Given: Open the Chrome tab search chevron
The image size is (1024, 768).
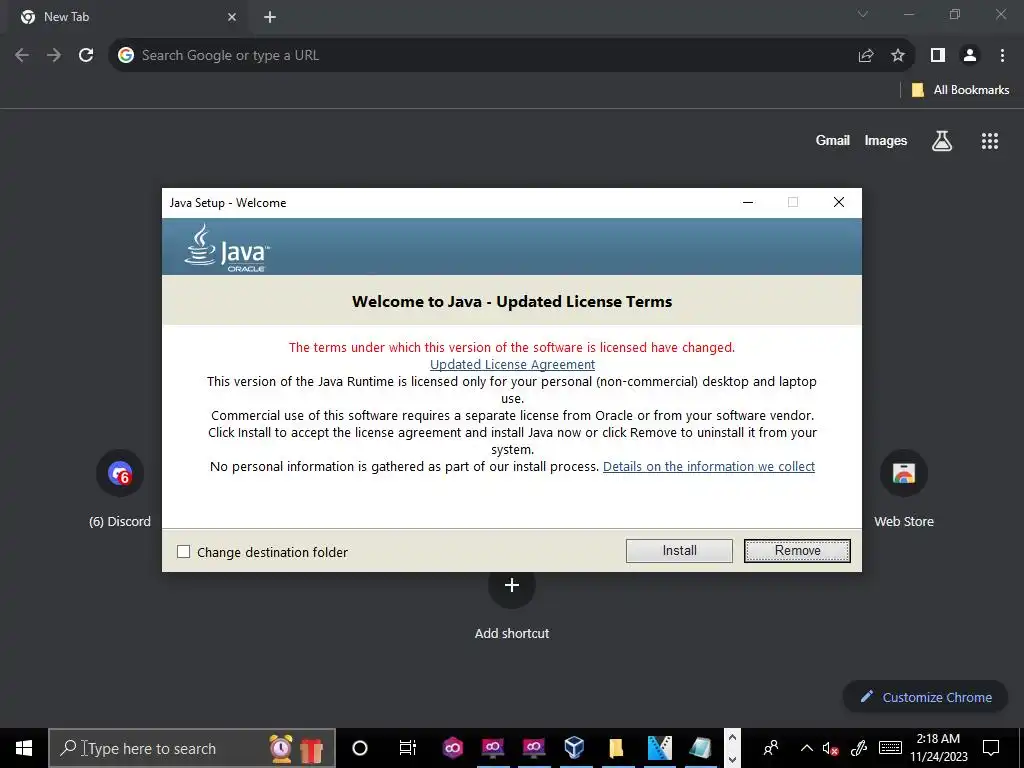Looking at the screenshot, I should (x=863, y=14).
